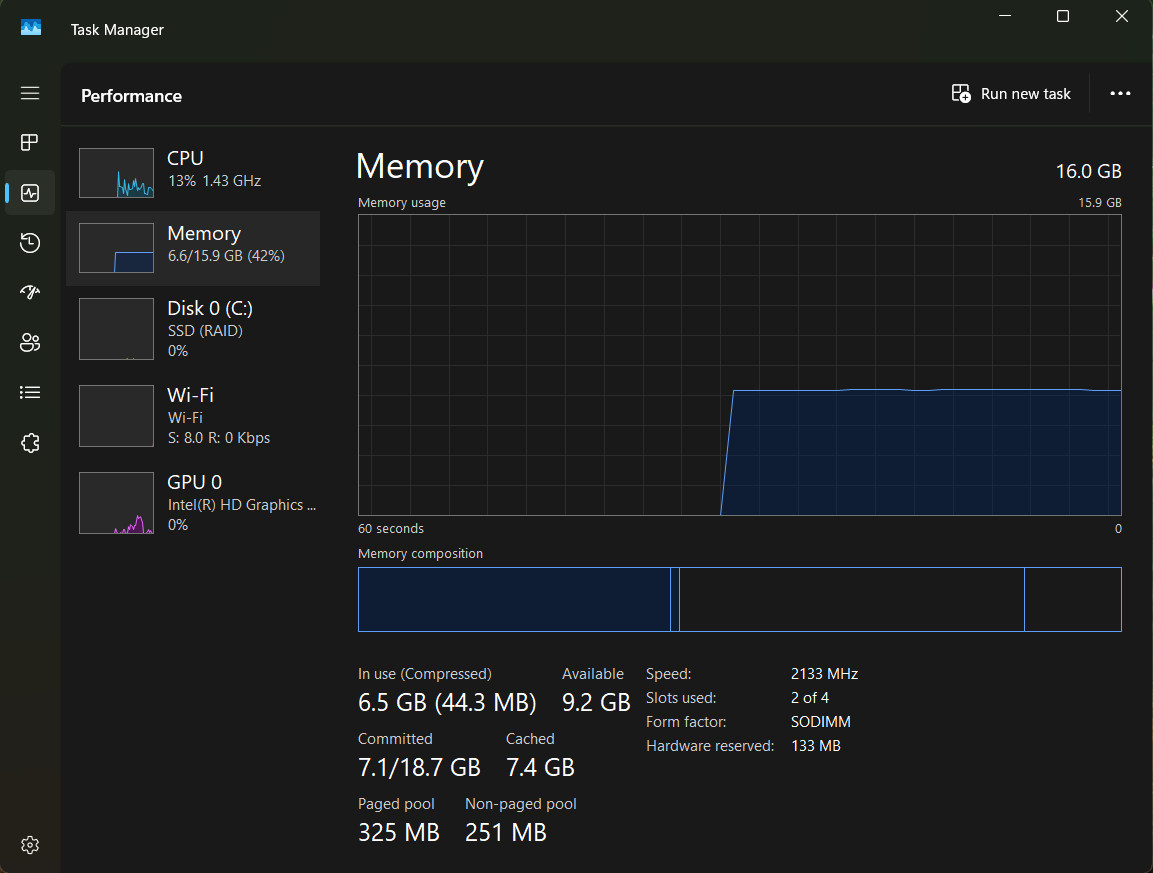Click the Speed "2133 MHz" value
The width and height of the screenshot is (1153, 873).
point(824,674)
